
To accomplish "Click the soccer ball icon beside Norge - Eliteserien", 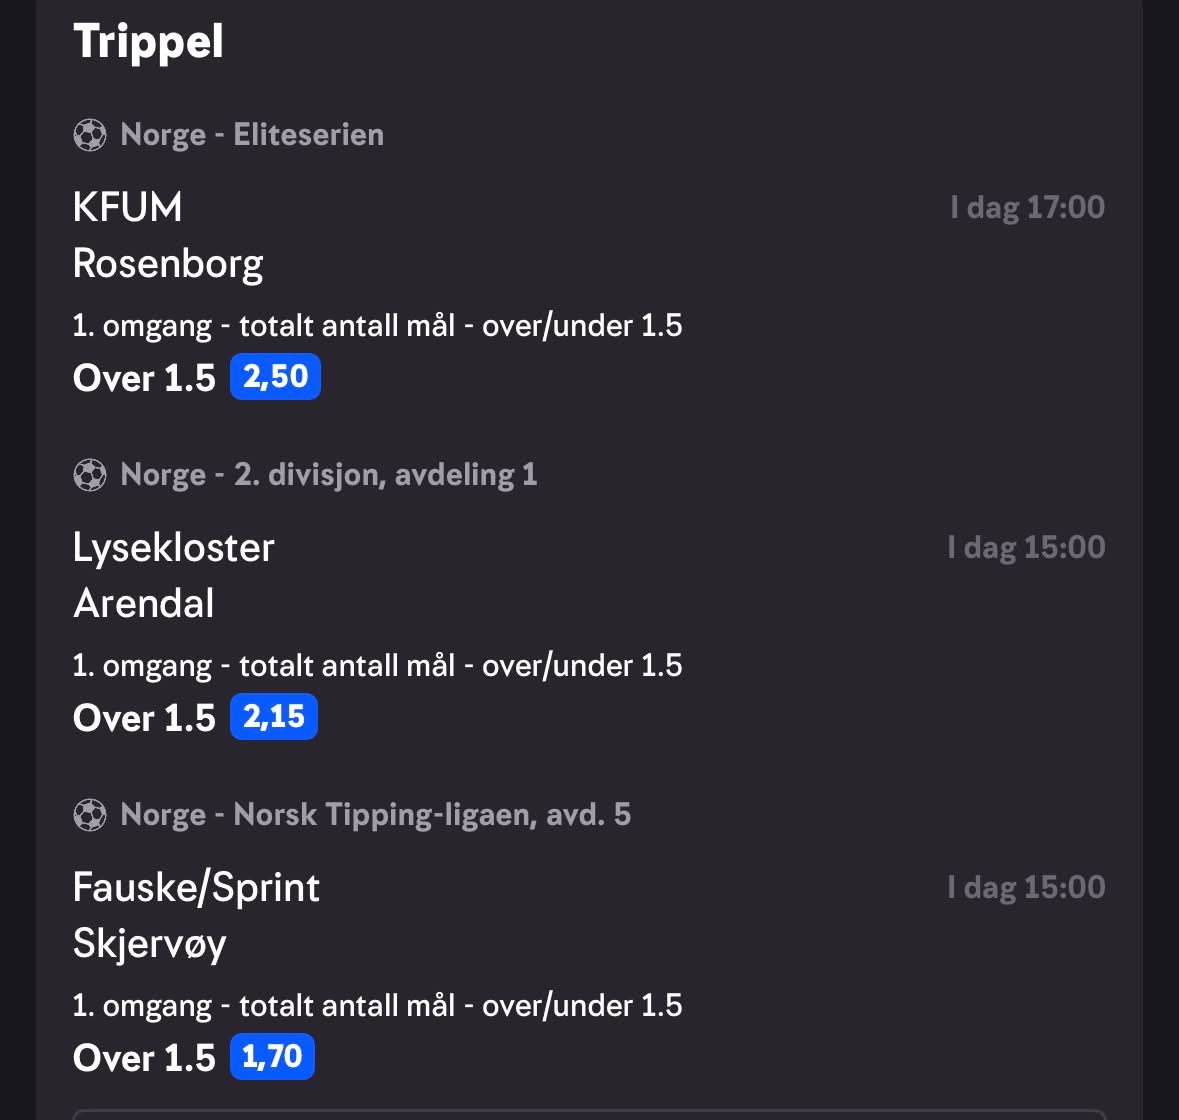I will point(89,135).
